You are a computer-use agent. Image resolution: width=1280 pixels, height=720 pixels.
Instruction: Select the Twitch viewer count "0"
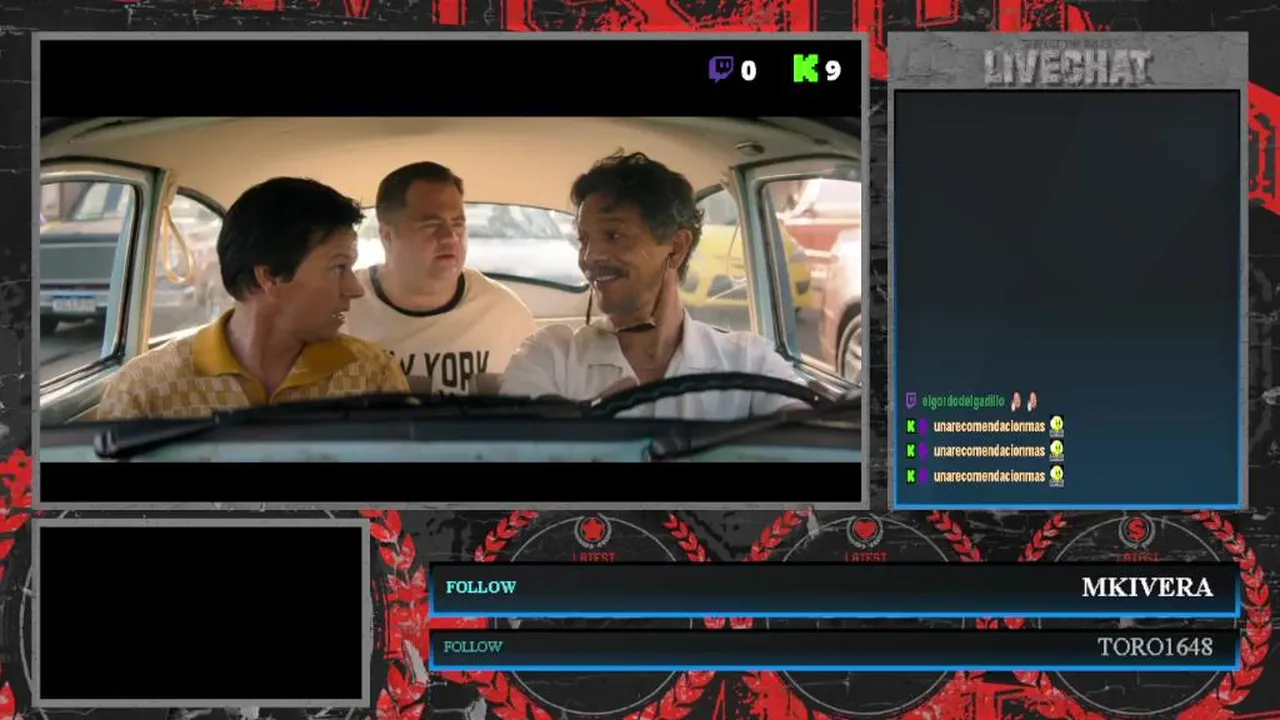click(x=748, y=70)
